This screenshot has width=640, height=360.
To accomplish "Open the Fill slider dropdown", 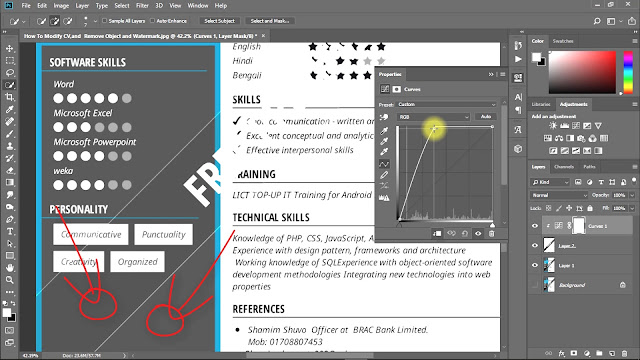I will pyautogui.click(x=632, y=208).
